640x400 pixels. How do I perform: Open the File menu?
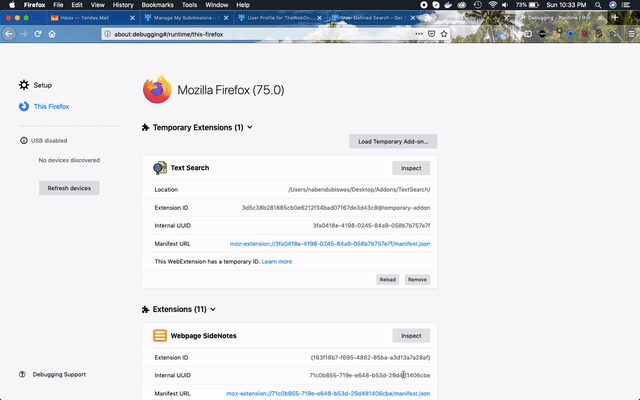pos(58,5)
